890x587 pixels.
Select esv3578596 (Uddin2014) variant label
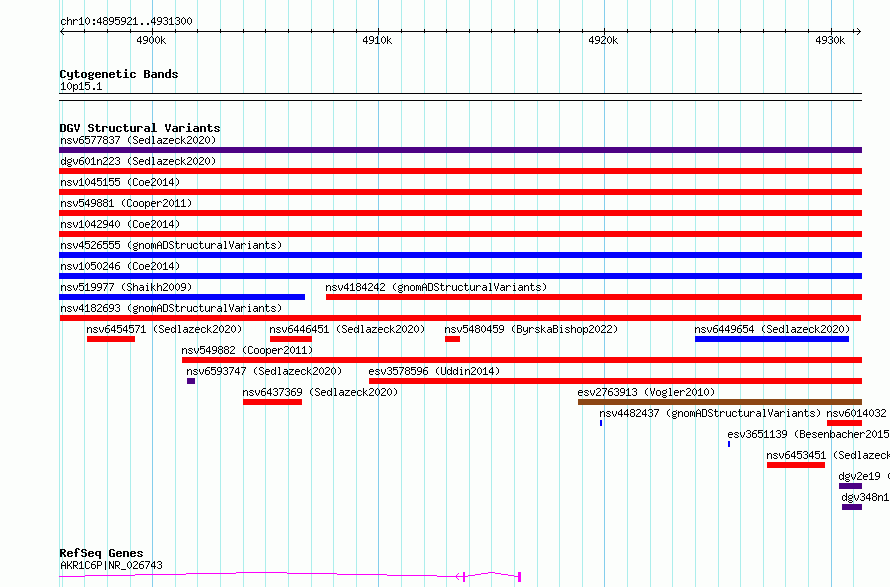click(434, 371)
